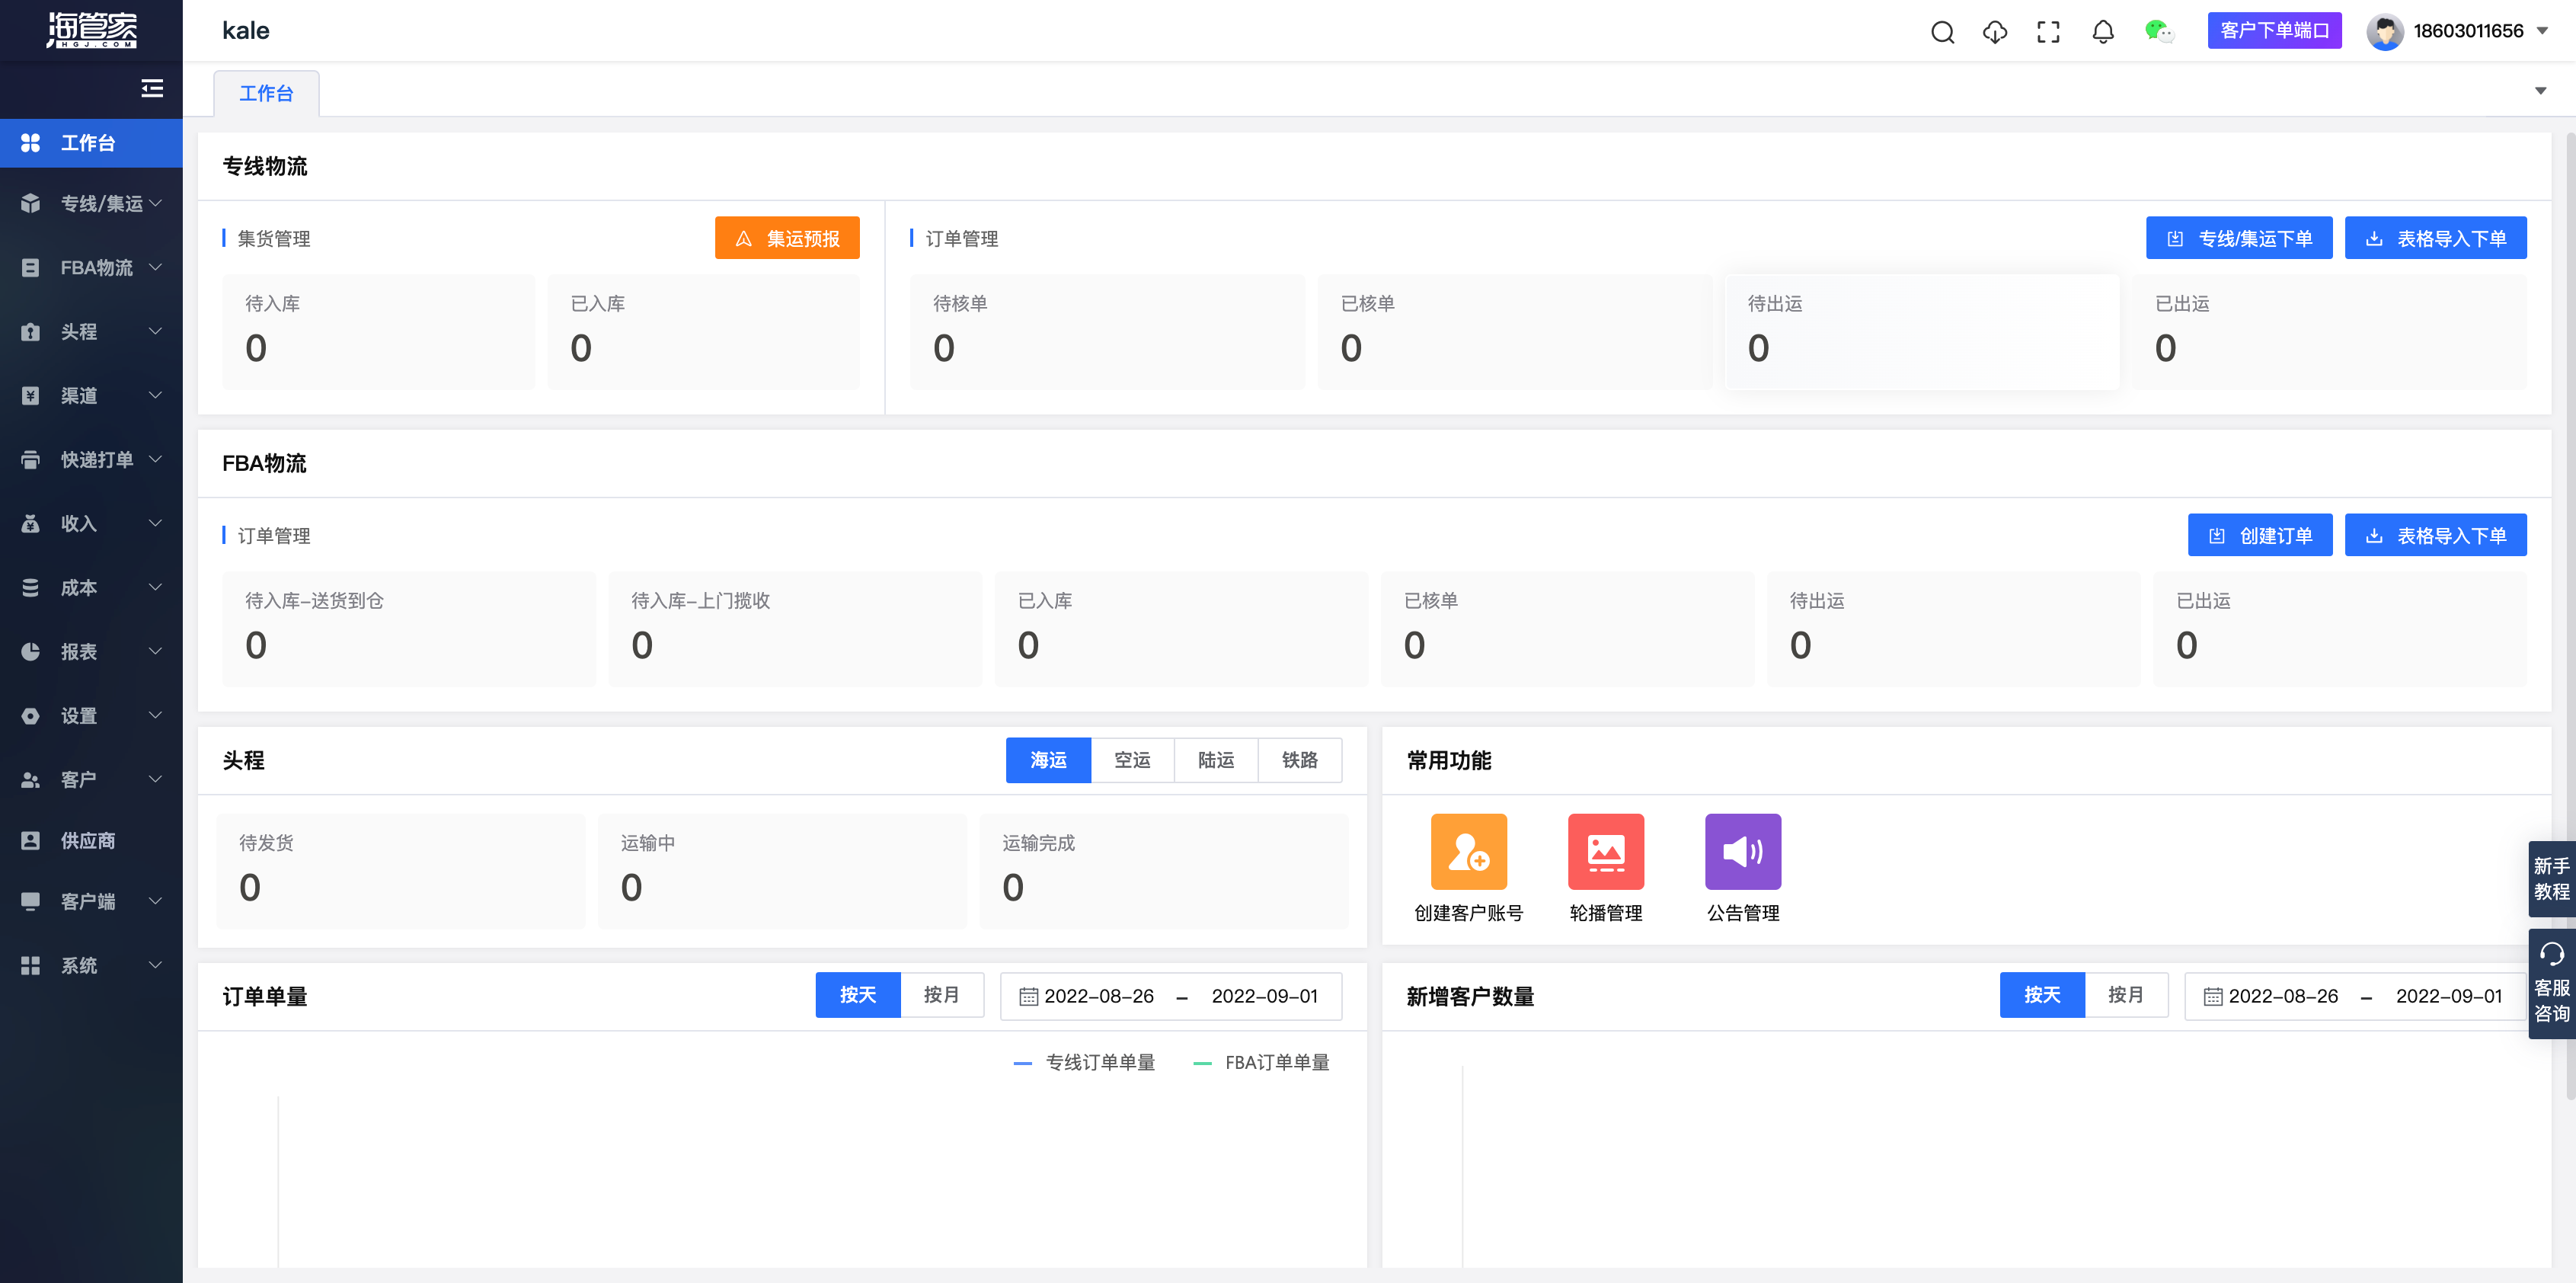Screen dimensions: 2576x1283
Task: Open the 新手教程 side widget
Action: pos(2552,879)
